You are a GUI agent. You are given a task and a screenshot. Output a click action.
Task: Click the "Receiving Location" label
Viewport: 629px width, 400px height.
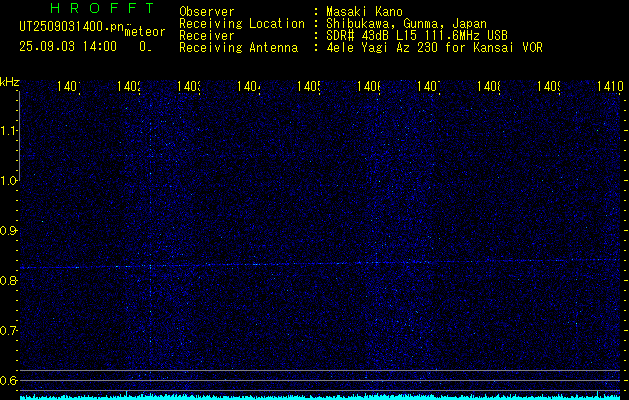coord(242,24)
